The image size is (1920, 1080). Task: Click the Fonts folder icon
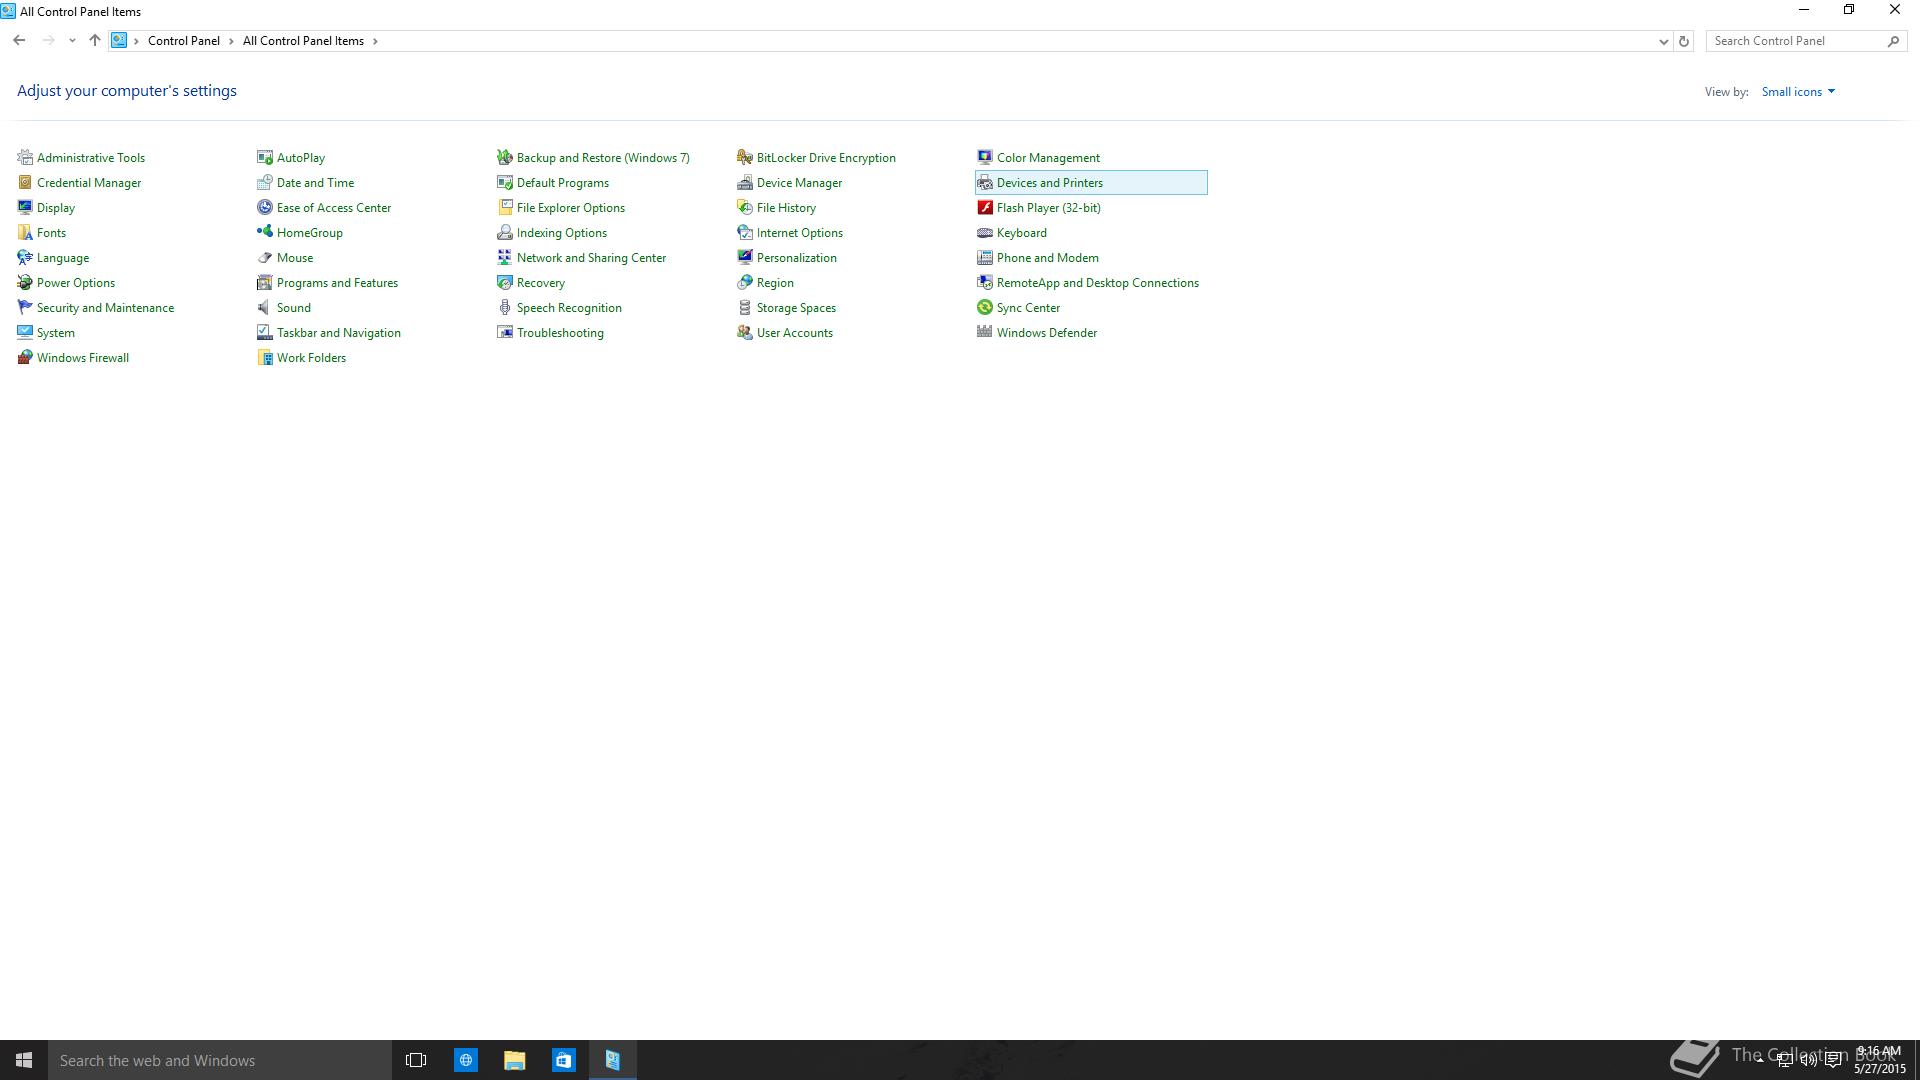click(25, 232)
